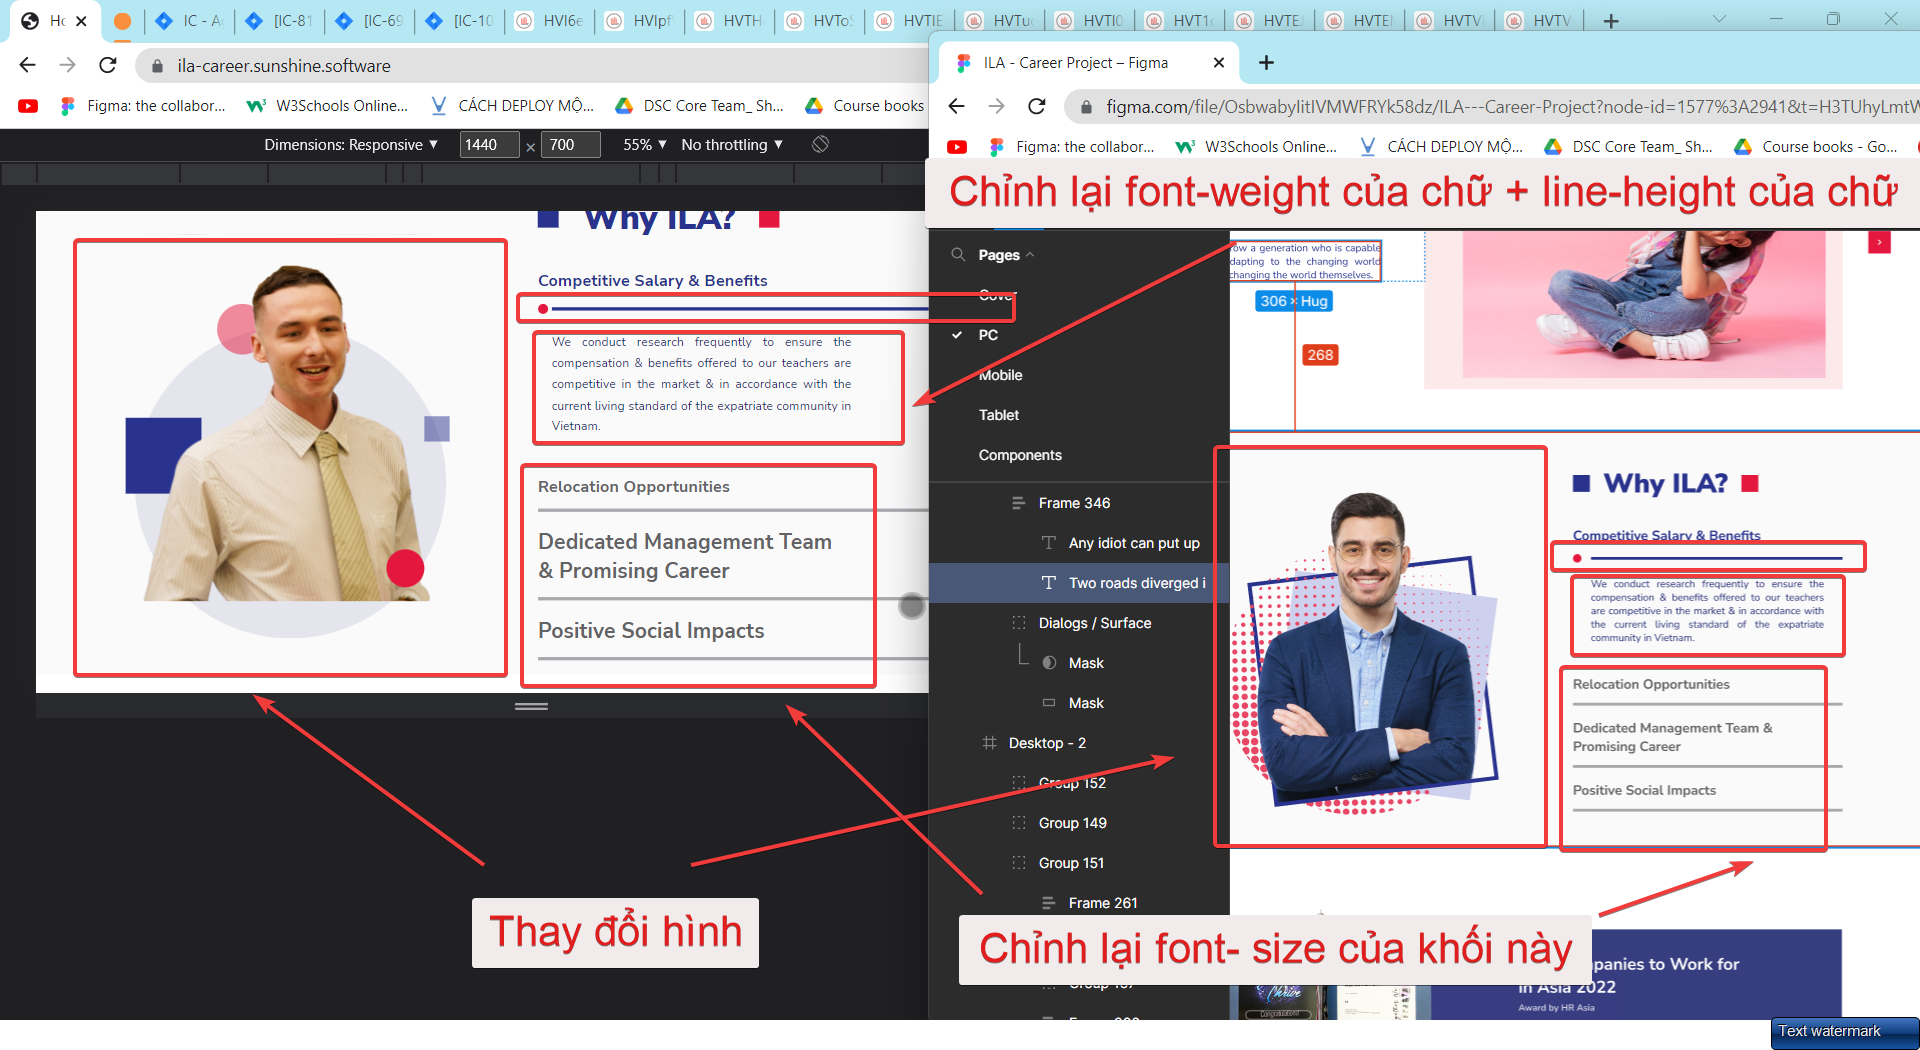This screenshot has height=1050, width=1920.
Task: Click the half-circle mask icon layer
Action: click(x=1049, y=663)
